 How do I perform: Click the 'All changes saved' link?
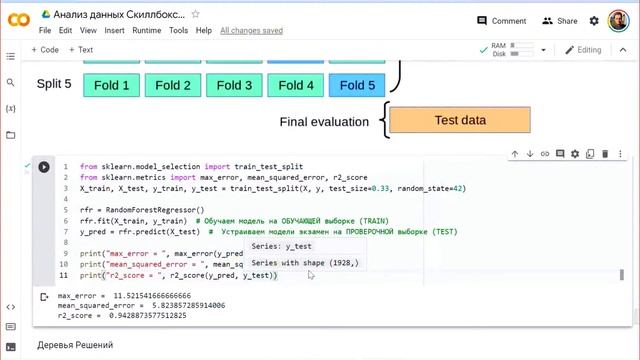251,30
